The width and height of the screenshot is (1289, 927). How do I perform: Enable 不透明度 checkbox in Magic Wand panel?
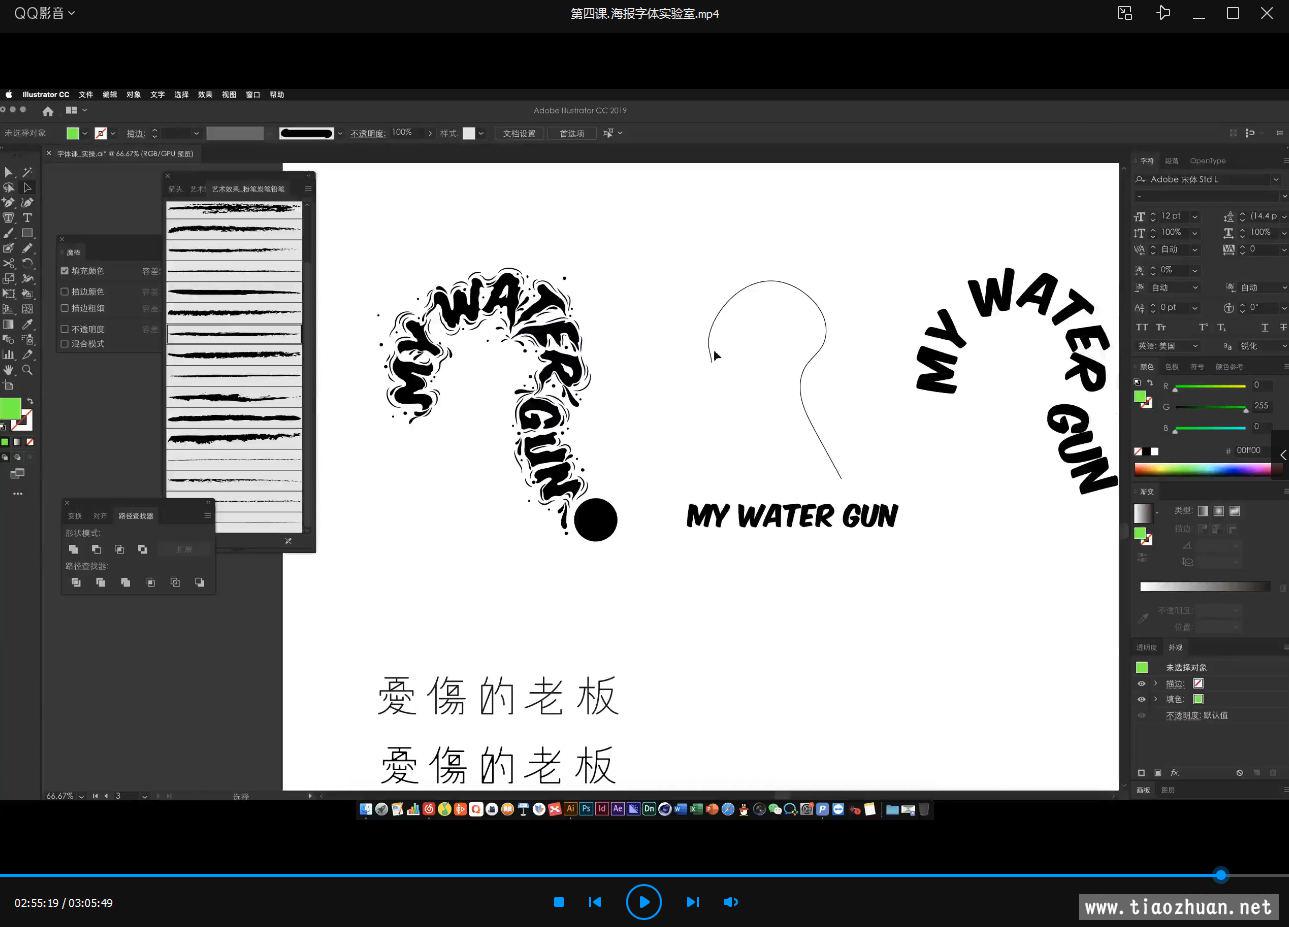[x=65, y=329]
